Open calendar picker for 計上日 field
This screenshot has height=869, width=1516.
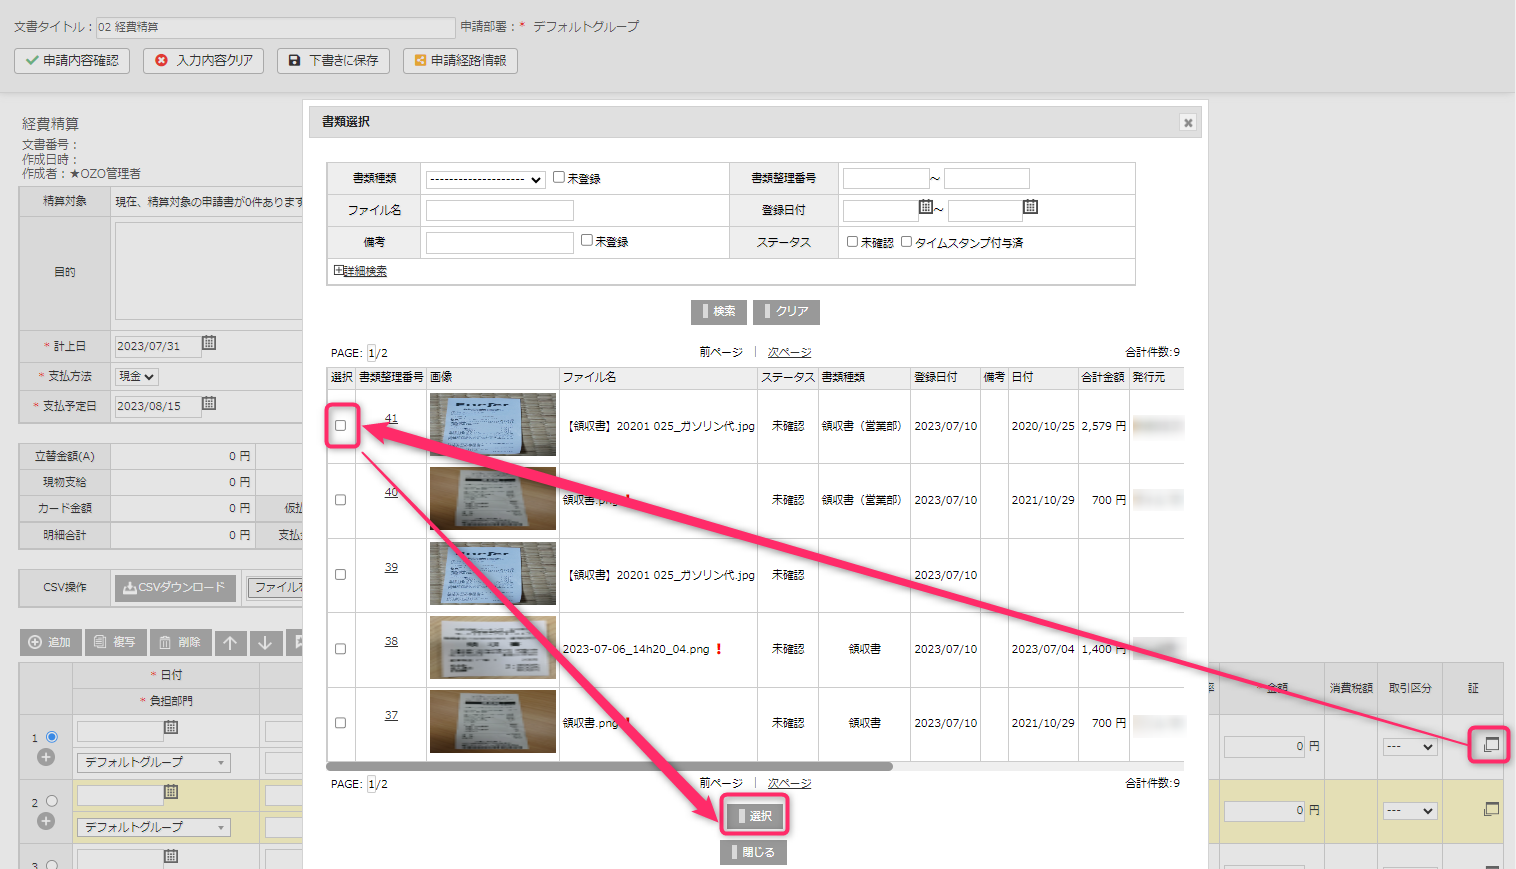pos(209,344)
